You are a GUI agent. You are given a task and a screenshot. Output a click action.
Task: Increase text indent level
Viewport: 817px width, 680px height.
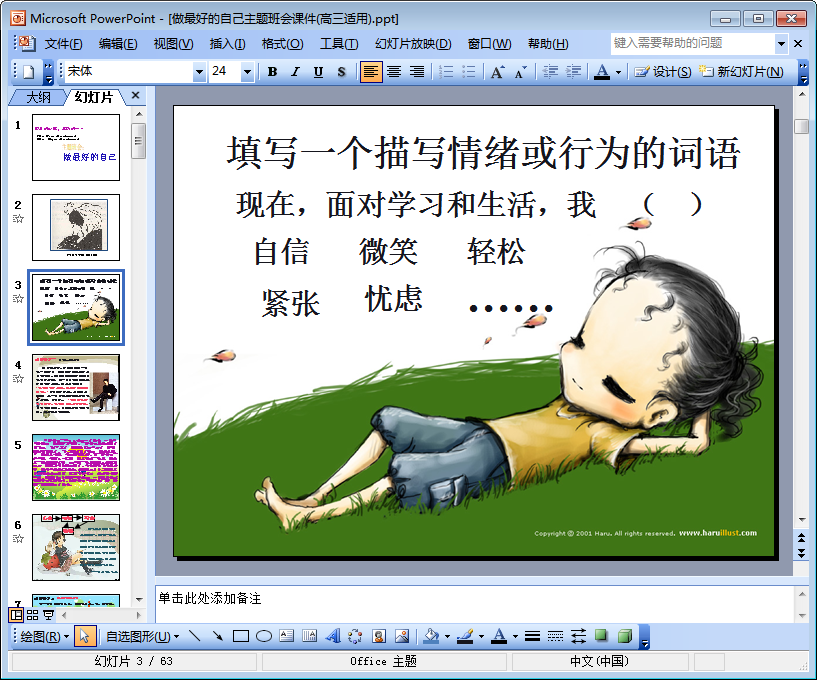[x=573, y=71]
